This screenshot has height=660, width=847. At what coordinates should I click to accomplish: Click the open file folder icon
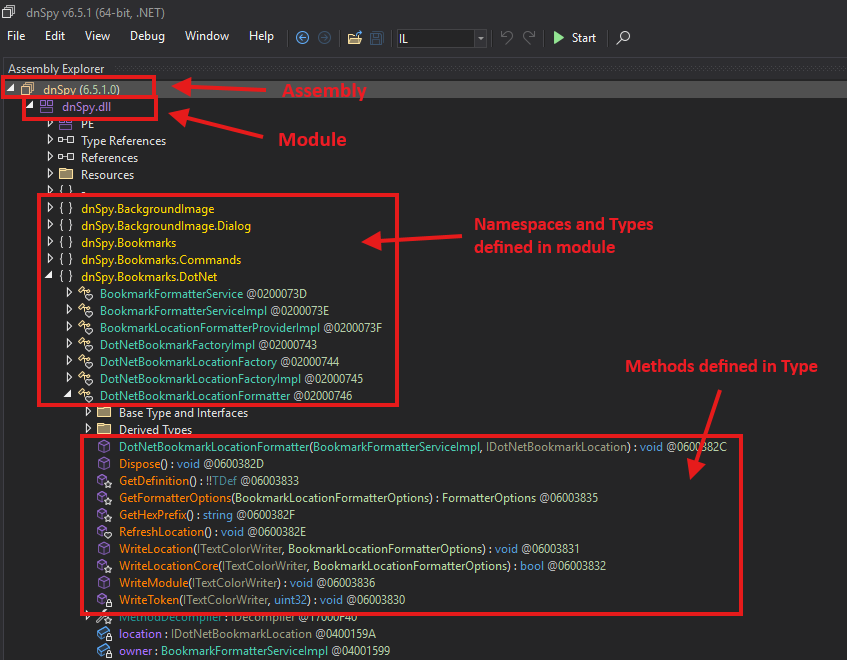(x=354, y=38)
